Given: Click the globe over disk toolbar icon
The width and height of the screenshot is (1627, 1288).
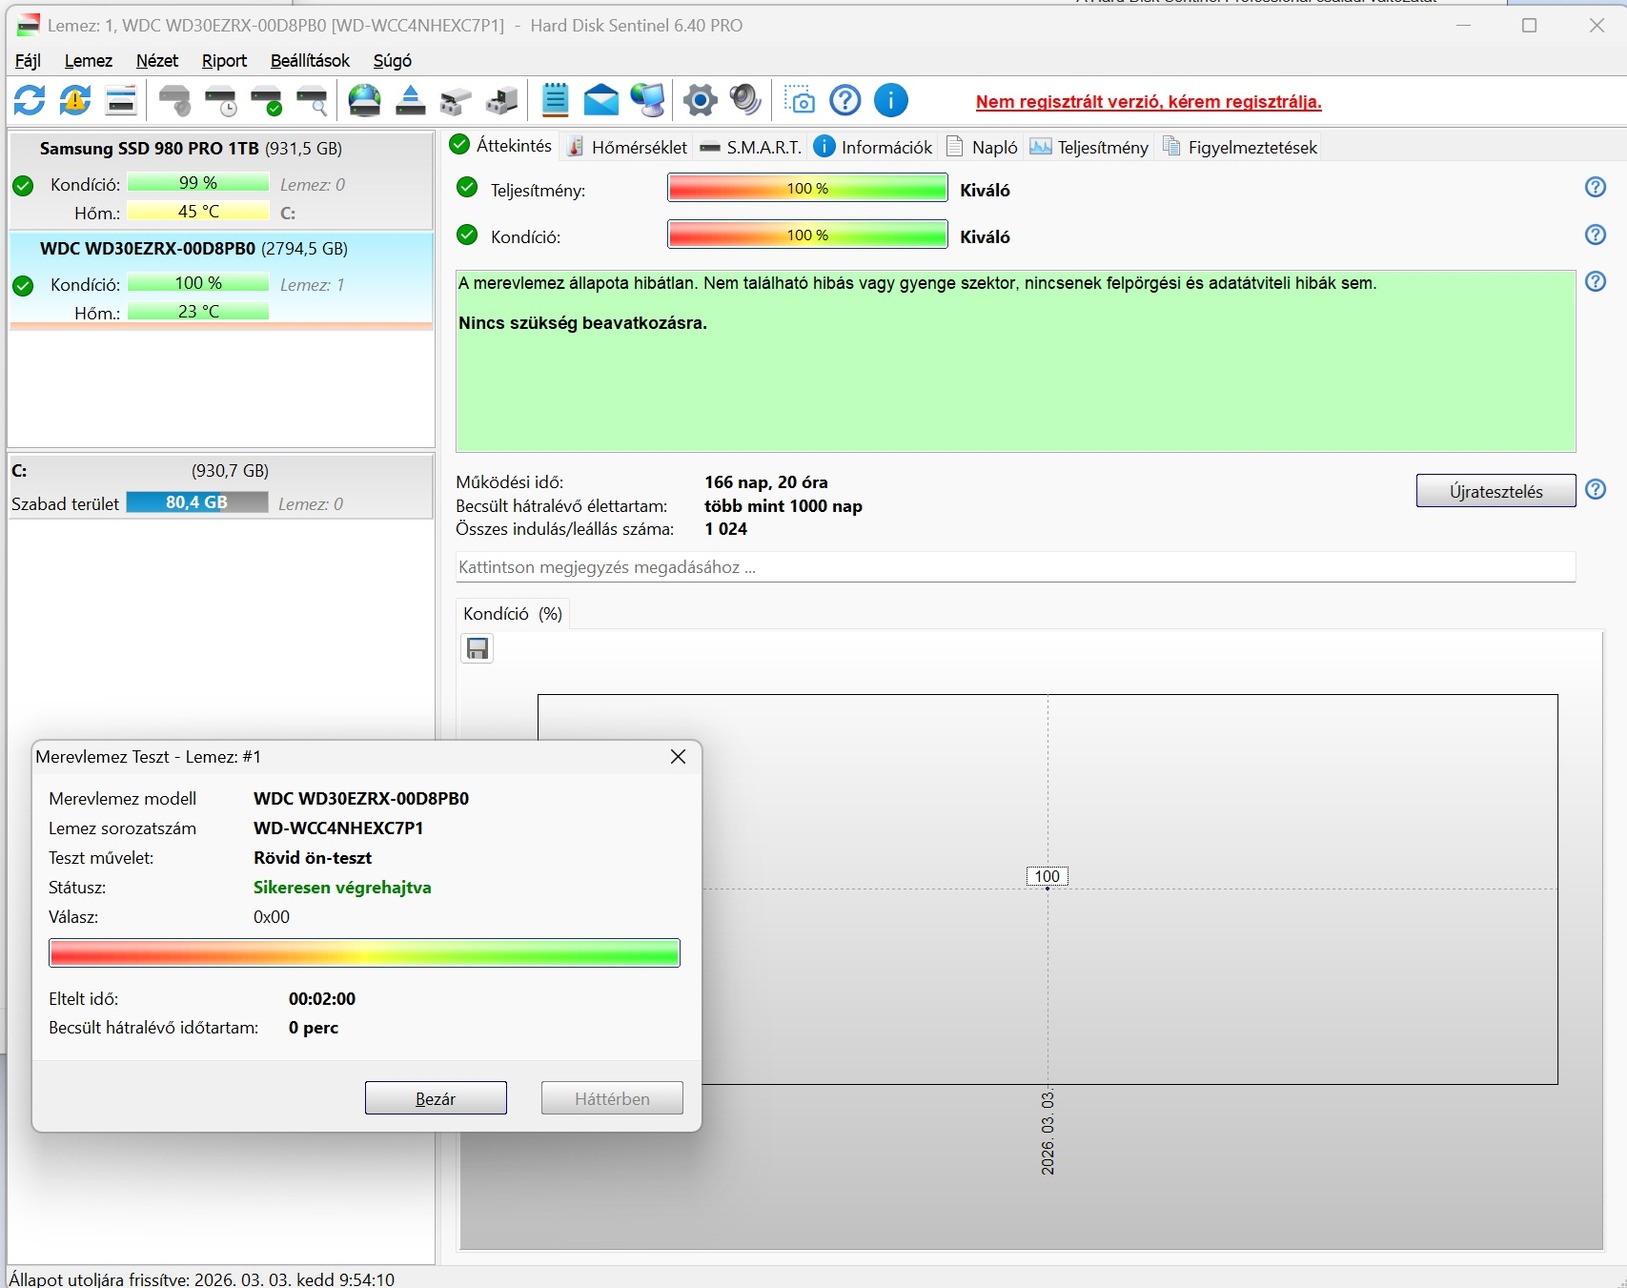Looking at the screenshot, I should tap(365, 100).
